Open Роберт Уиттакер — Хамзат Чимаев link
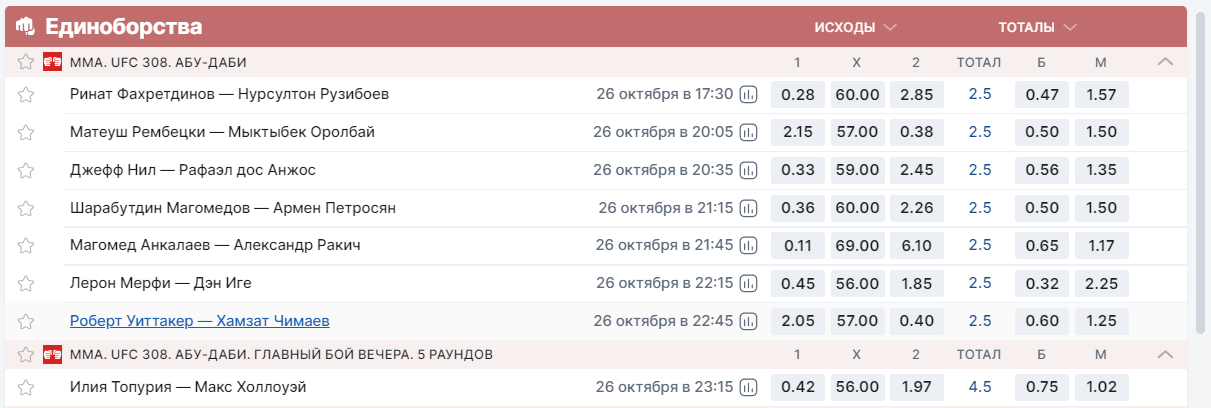 (x=200, y=321)
